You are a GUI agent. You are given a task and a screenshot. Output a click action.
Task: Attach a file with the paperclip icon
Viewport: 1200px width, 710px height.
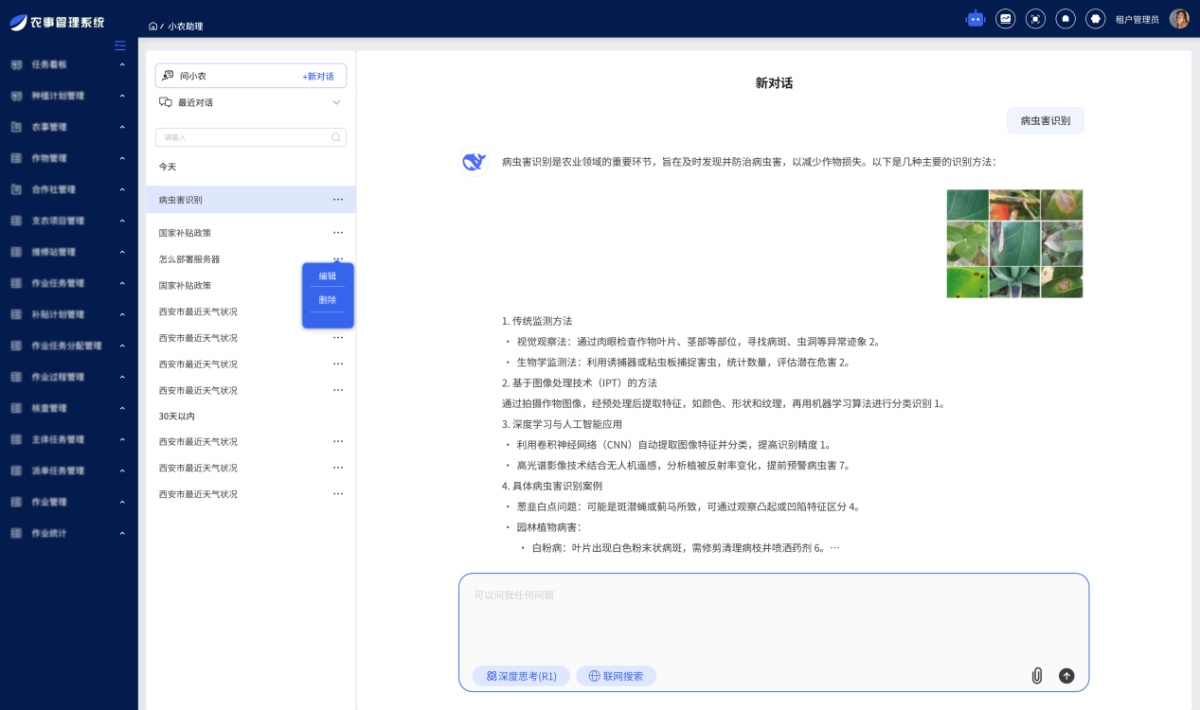pos(1038,675)
